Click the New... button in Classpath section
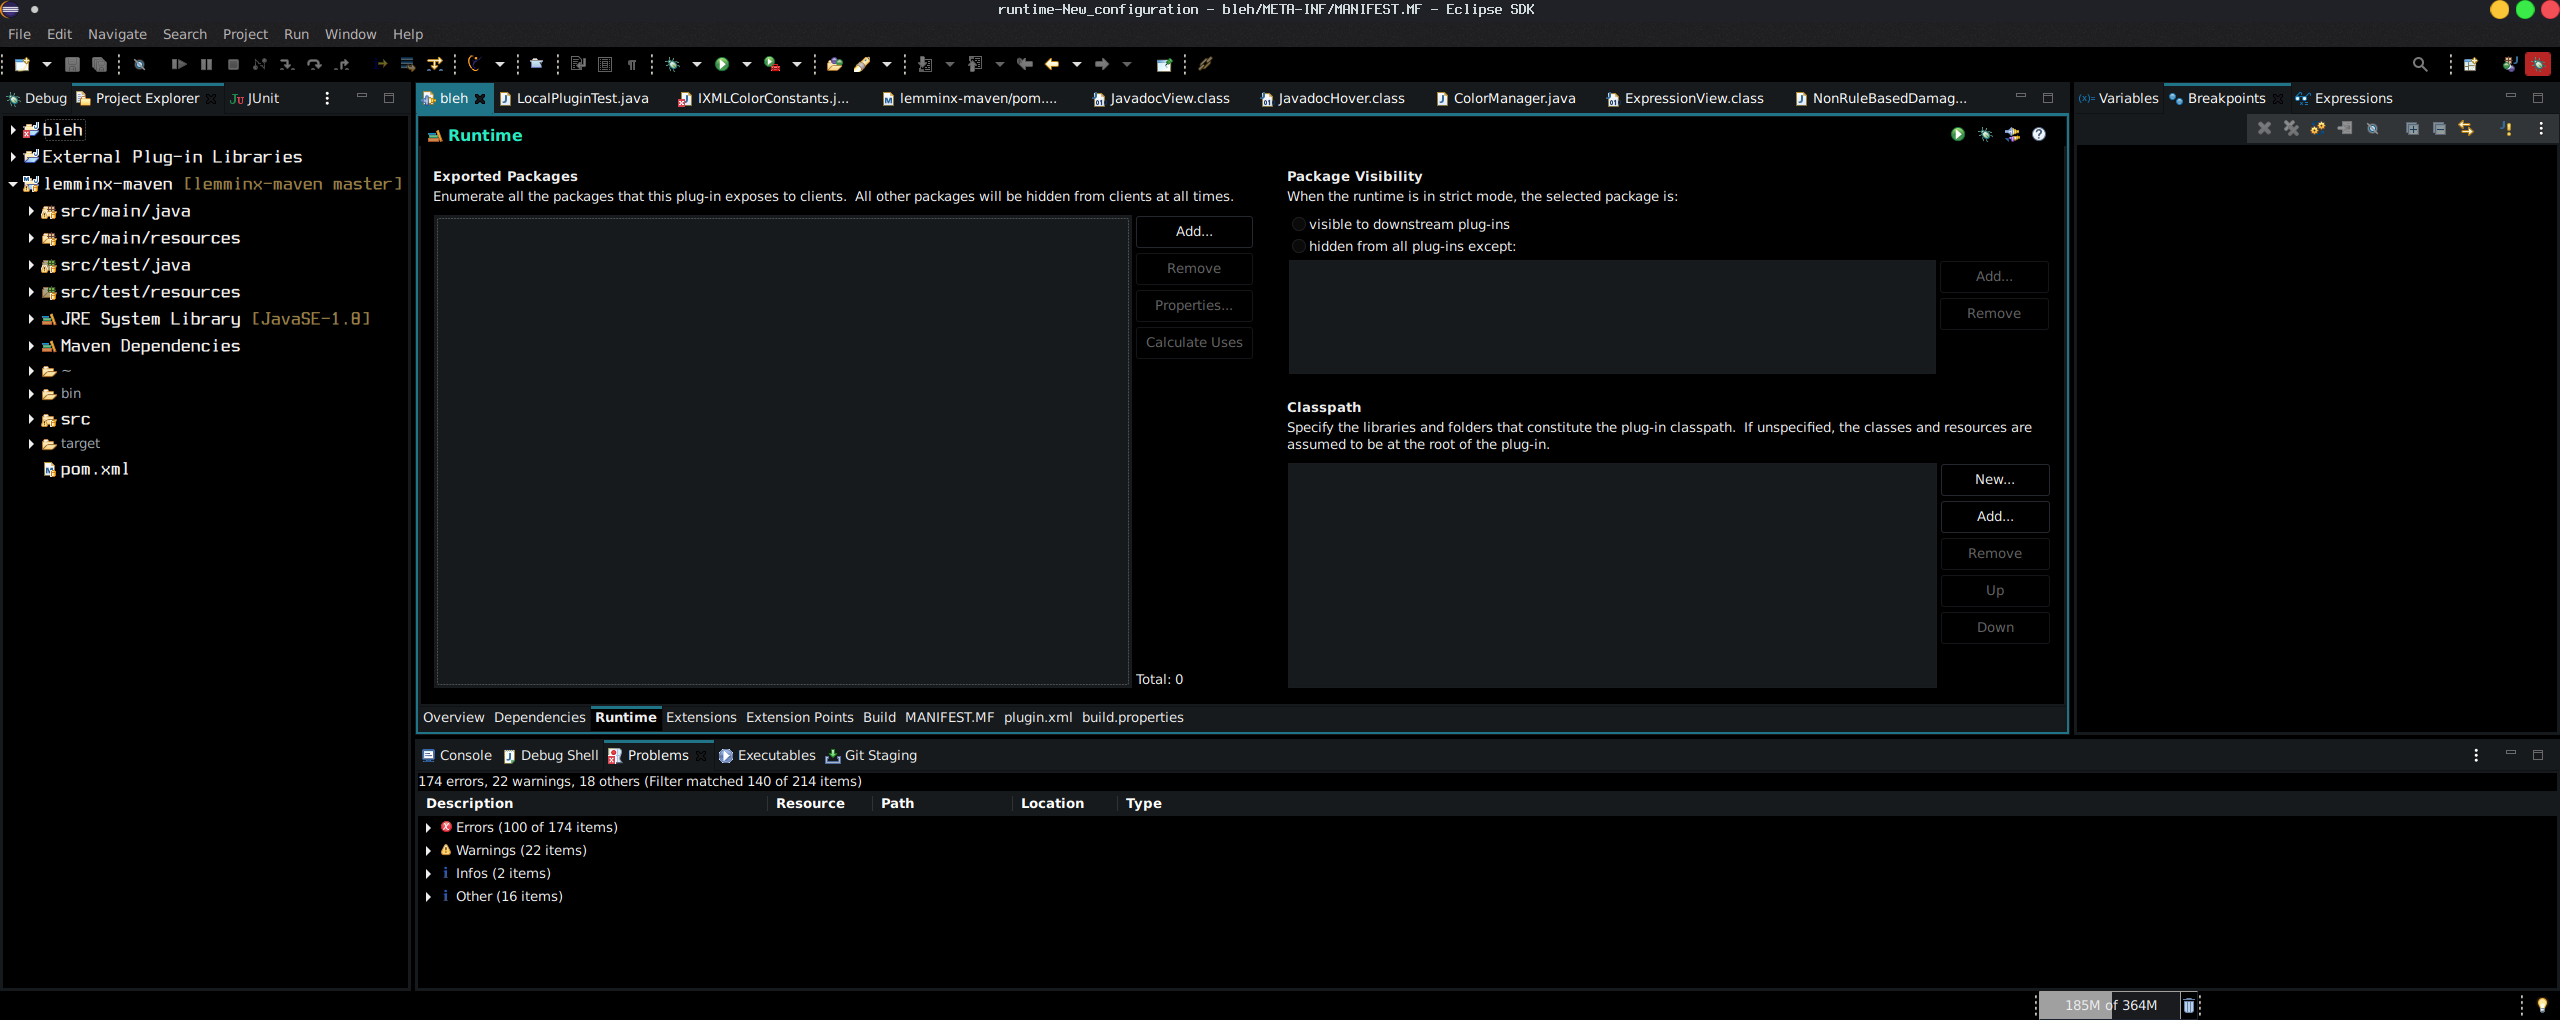The image size is (2560, 1020). (1994, 479)
